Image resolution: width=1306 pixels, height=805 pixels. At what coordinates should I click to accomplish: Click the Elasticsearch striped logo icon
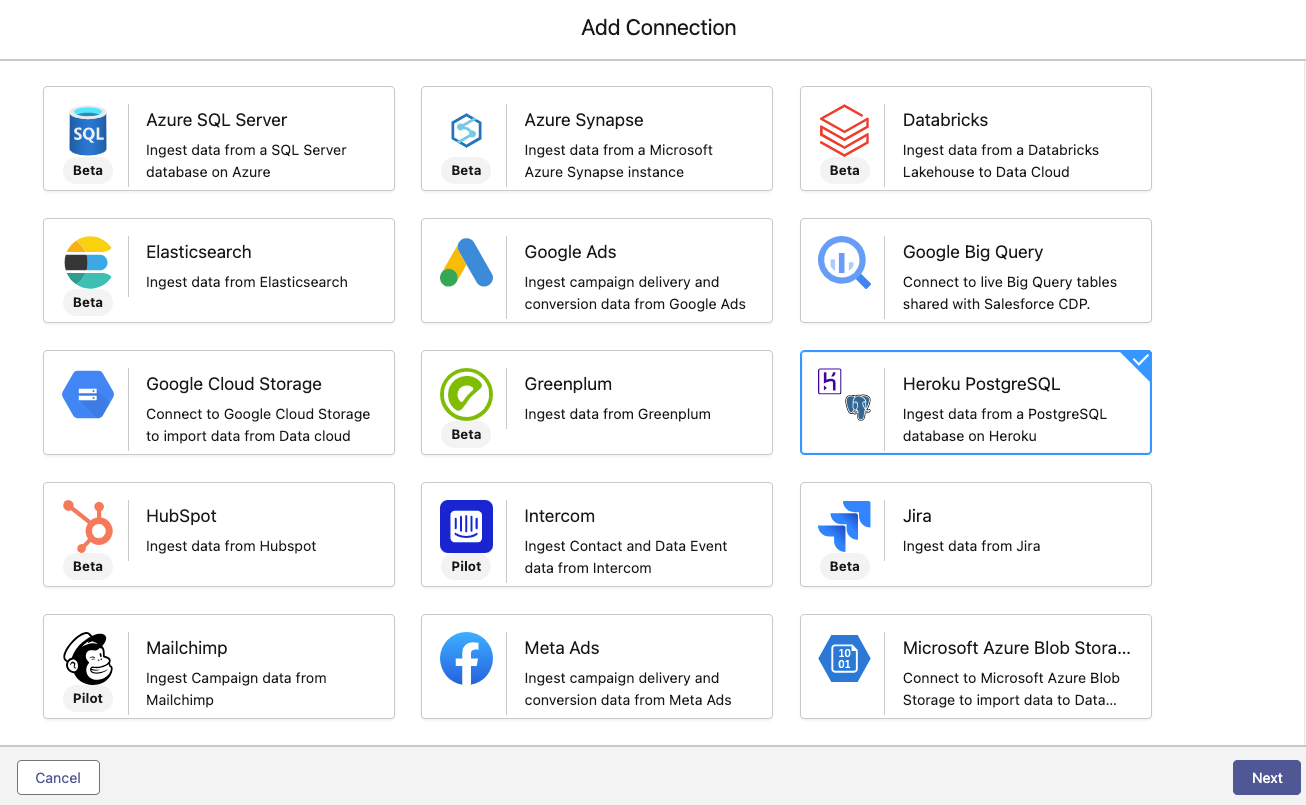click(x=88, y=262)
